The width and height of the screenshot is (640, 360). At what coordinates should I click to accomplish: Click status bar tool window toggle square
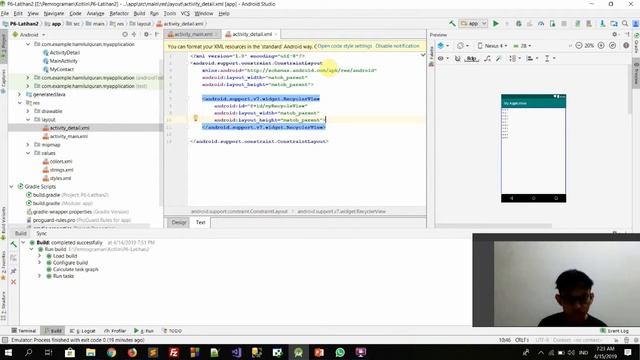[4, 340]
